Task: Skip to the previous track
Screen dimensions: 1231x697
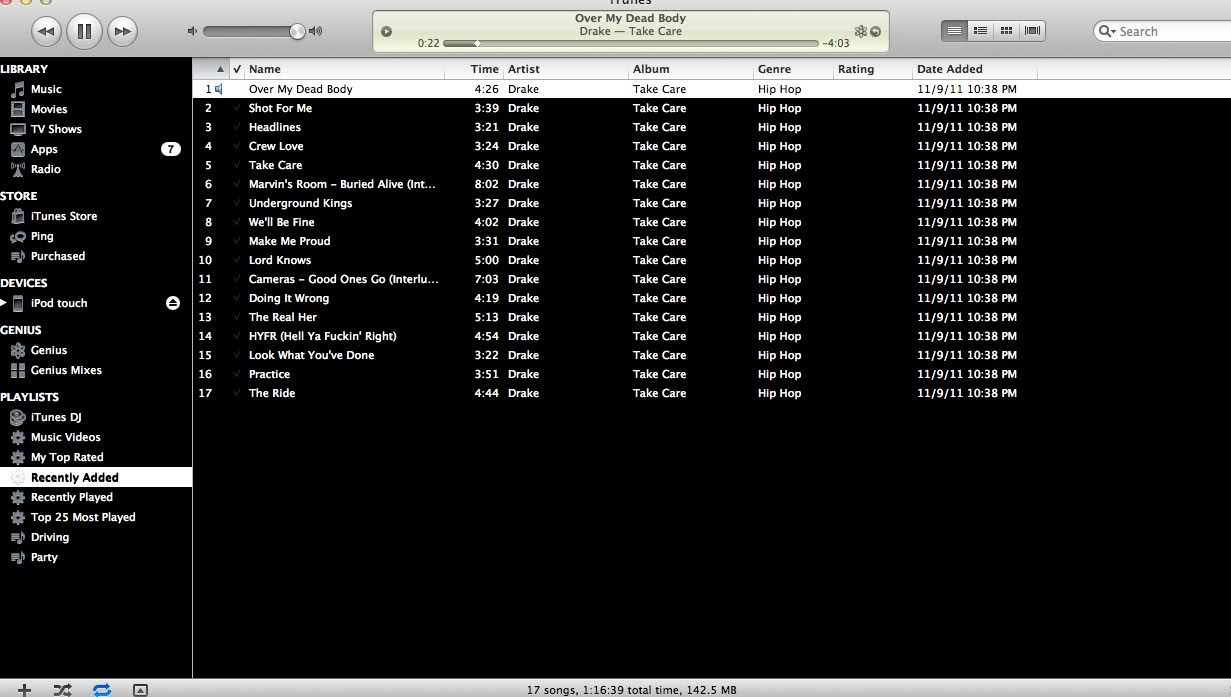Action: [46, 31]
